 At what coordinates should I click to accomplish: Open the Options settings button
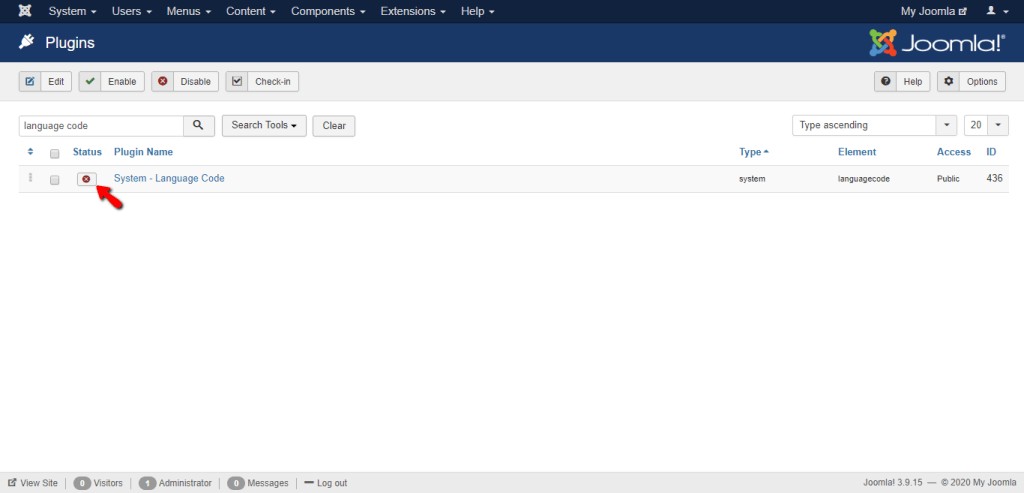(971, 82)
